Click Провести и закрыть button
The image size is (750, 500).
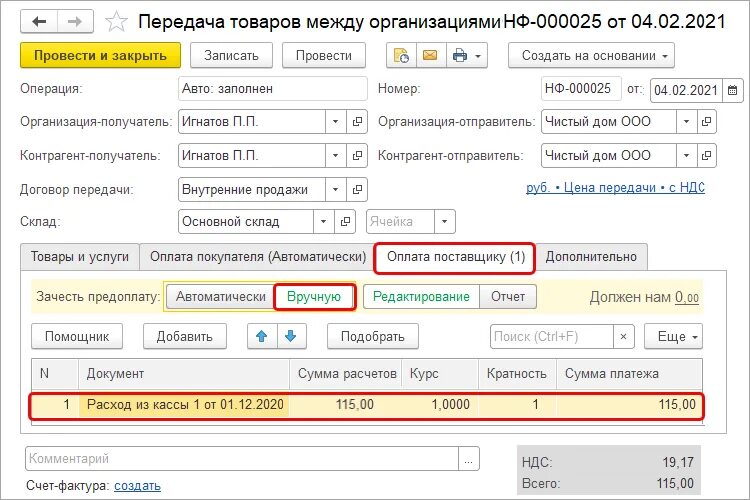(x=100, y=56)
